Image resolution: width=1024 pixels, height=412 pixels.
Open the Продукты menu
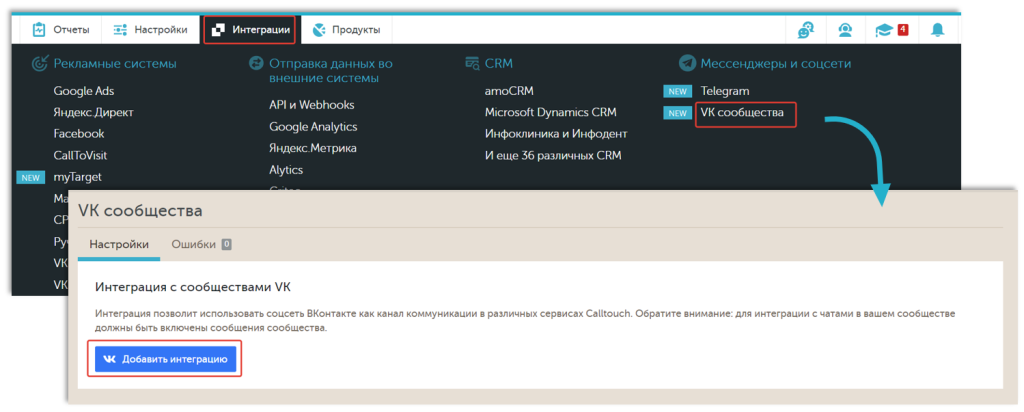point(348,30)
